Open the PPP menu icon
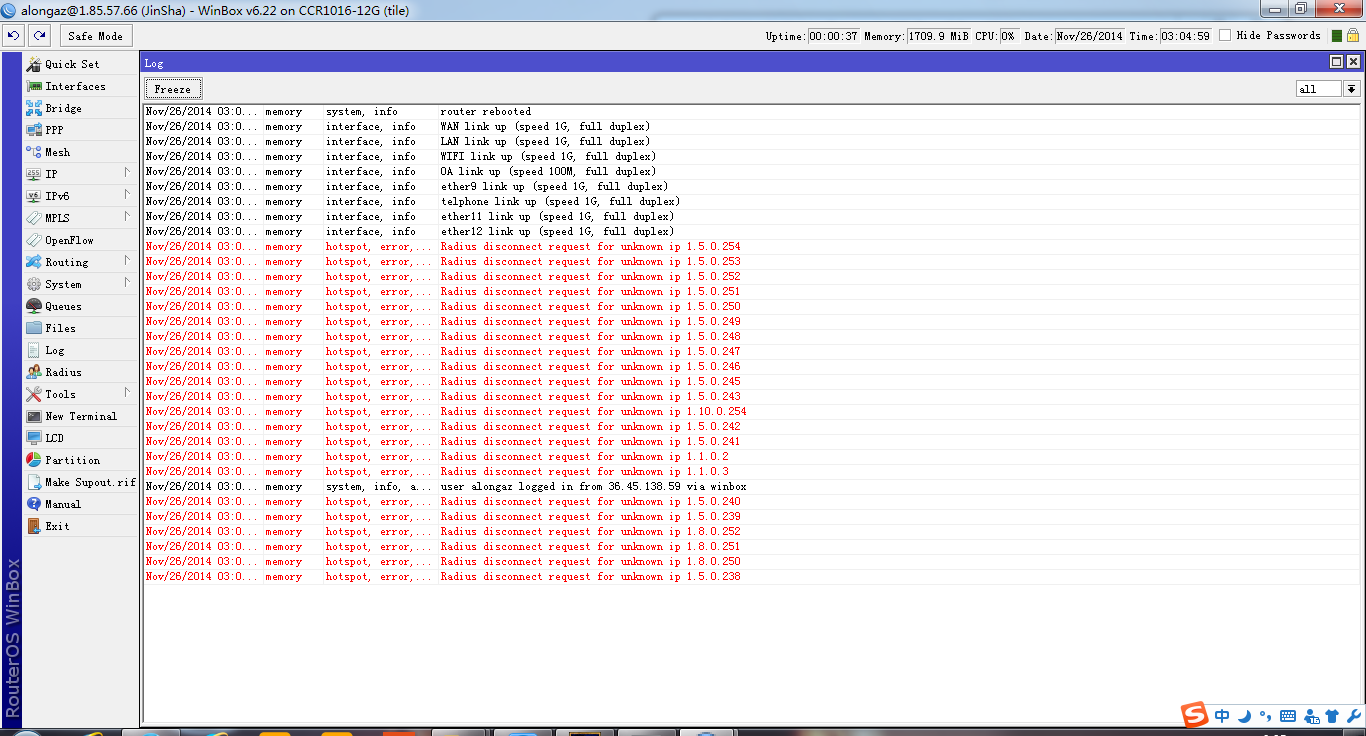This screenshot has height=736, width=1366. pyautogui.click(x=34, y=130)
